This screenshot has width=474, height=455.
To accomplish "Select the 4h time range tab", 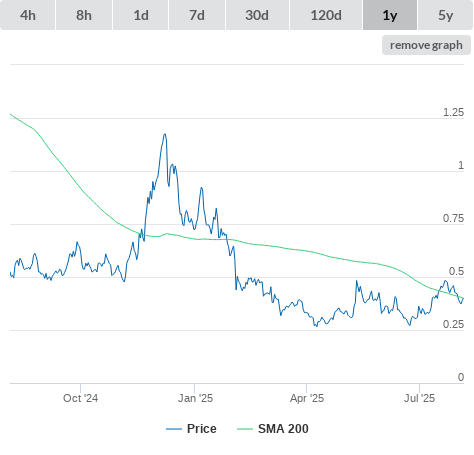I will pos(28,15).
